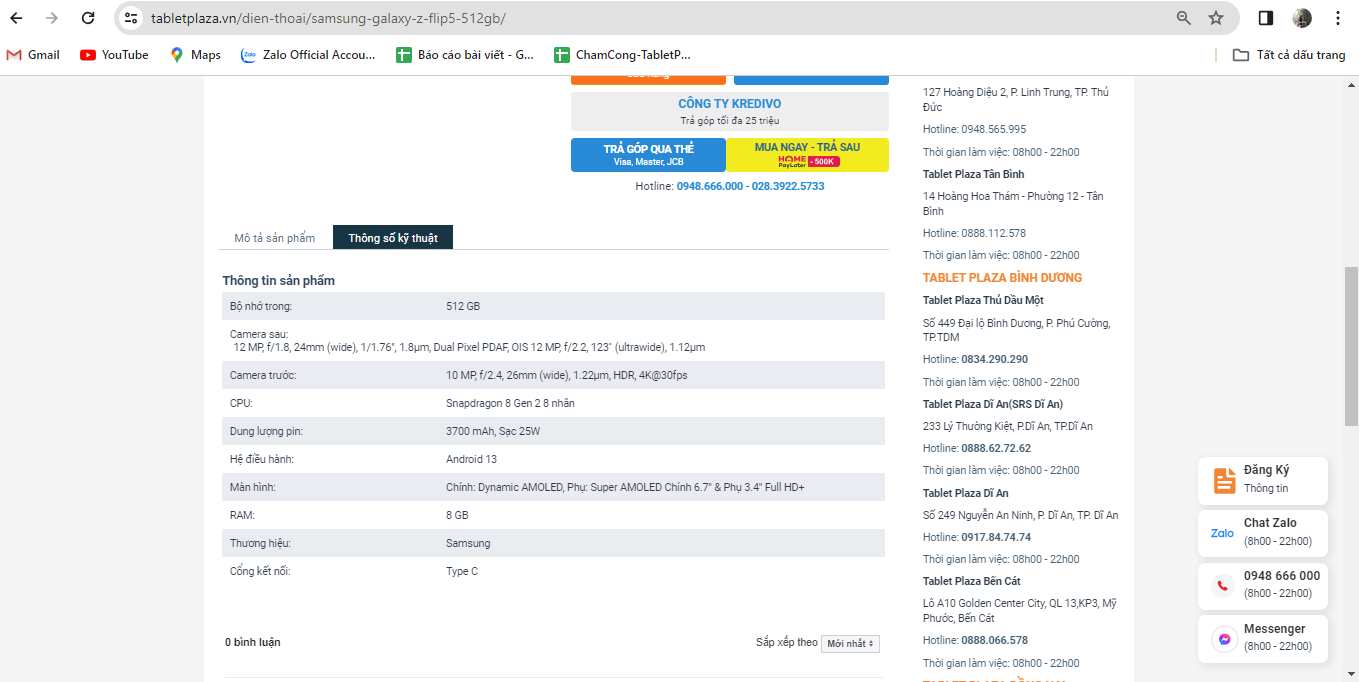Click Trả góp qua thẻ button
Viewport: 1359px width, 682px height.
click(648, 155)
